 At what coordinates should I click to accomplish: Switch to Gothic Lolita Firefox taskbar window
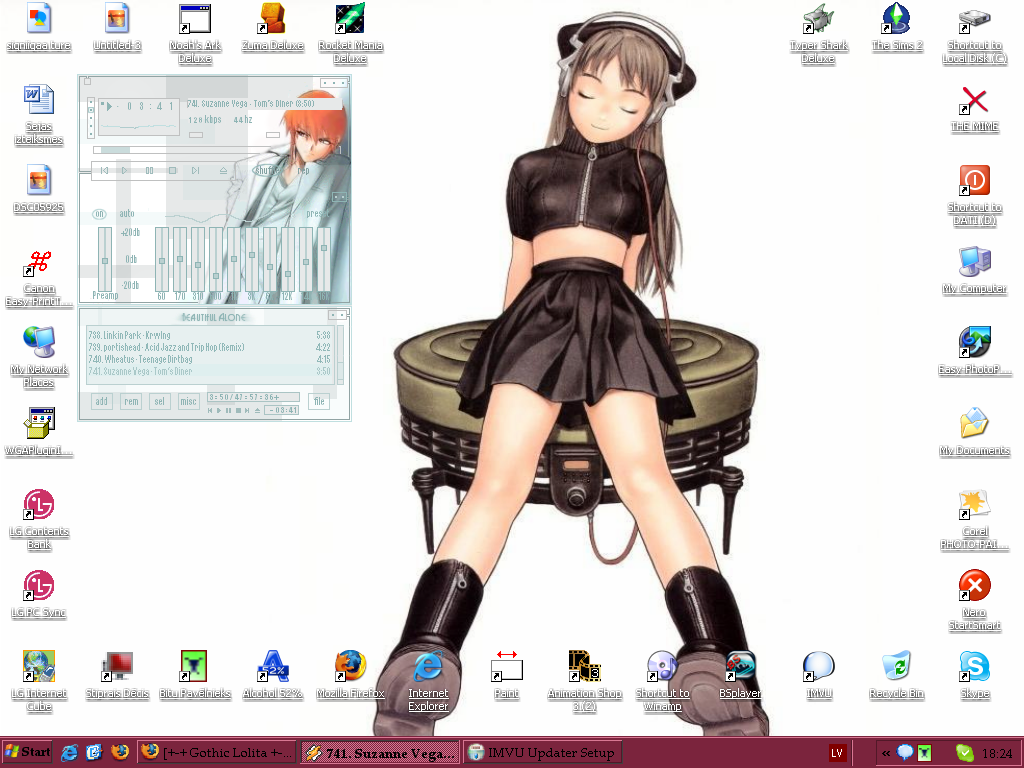coord(217,752)
